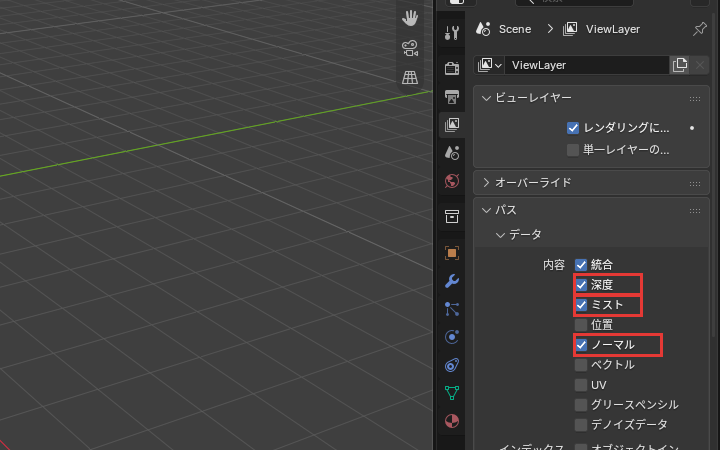Open the Object Data mesh tab
Viewport: 720px width, 450px height.
pyautogui.click(x=452, y=393)
